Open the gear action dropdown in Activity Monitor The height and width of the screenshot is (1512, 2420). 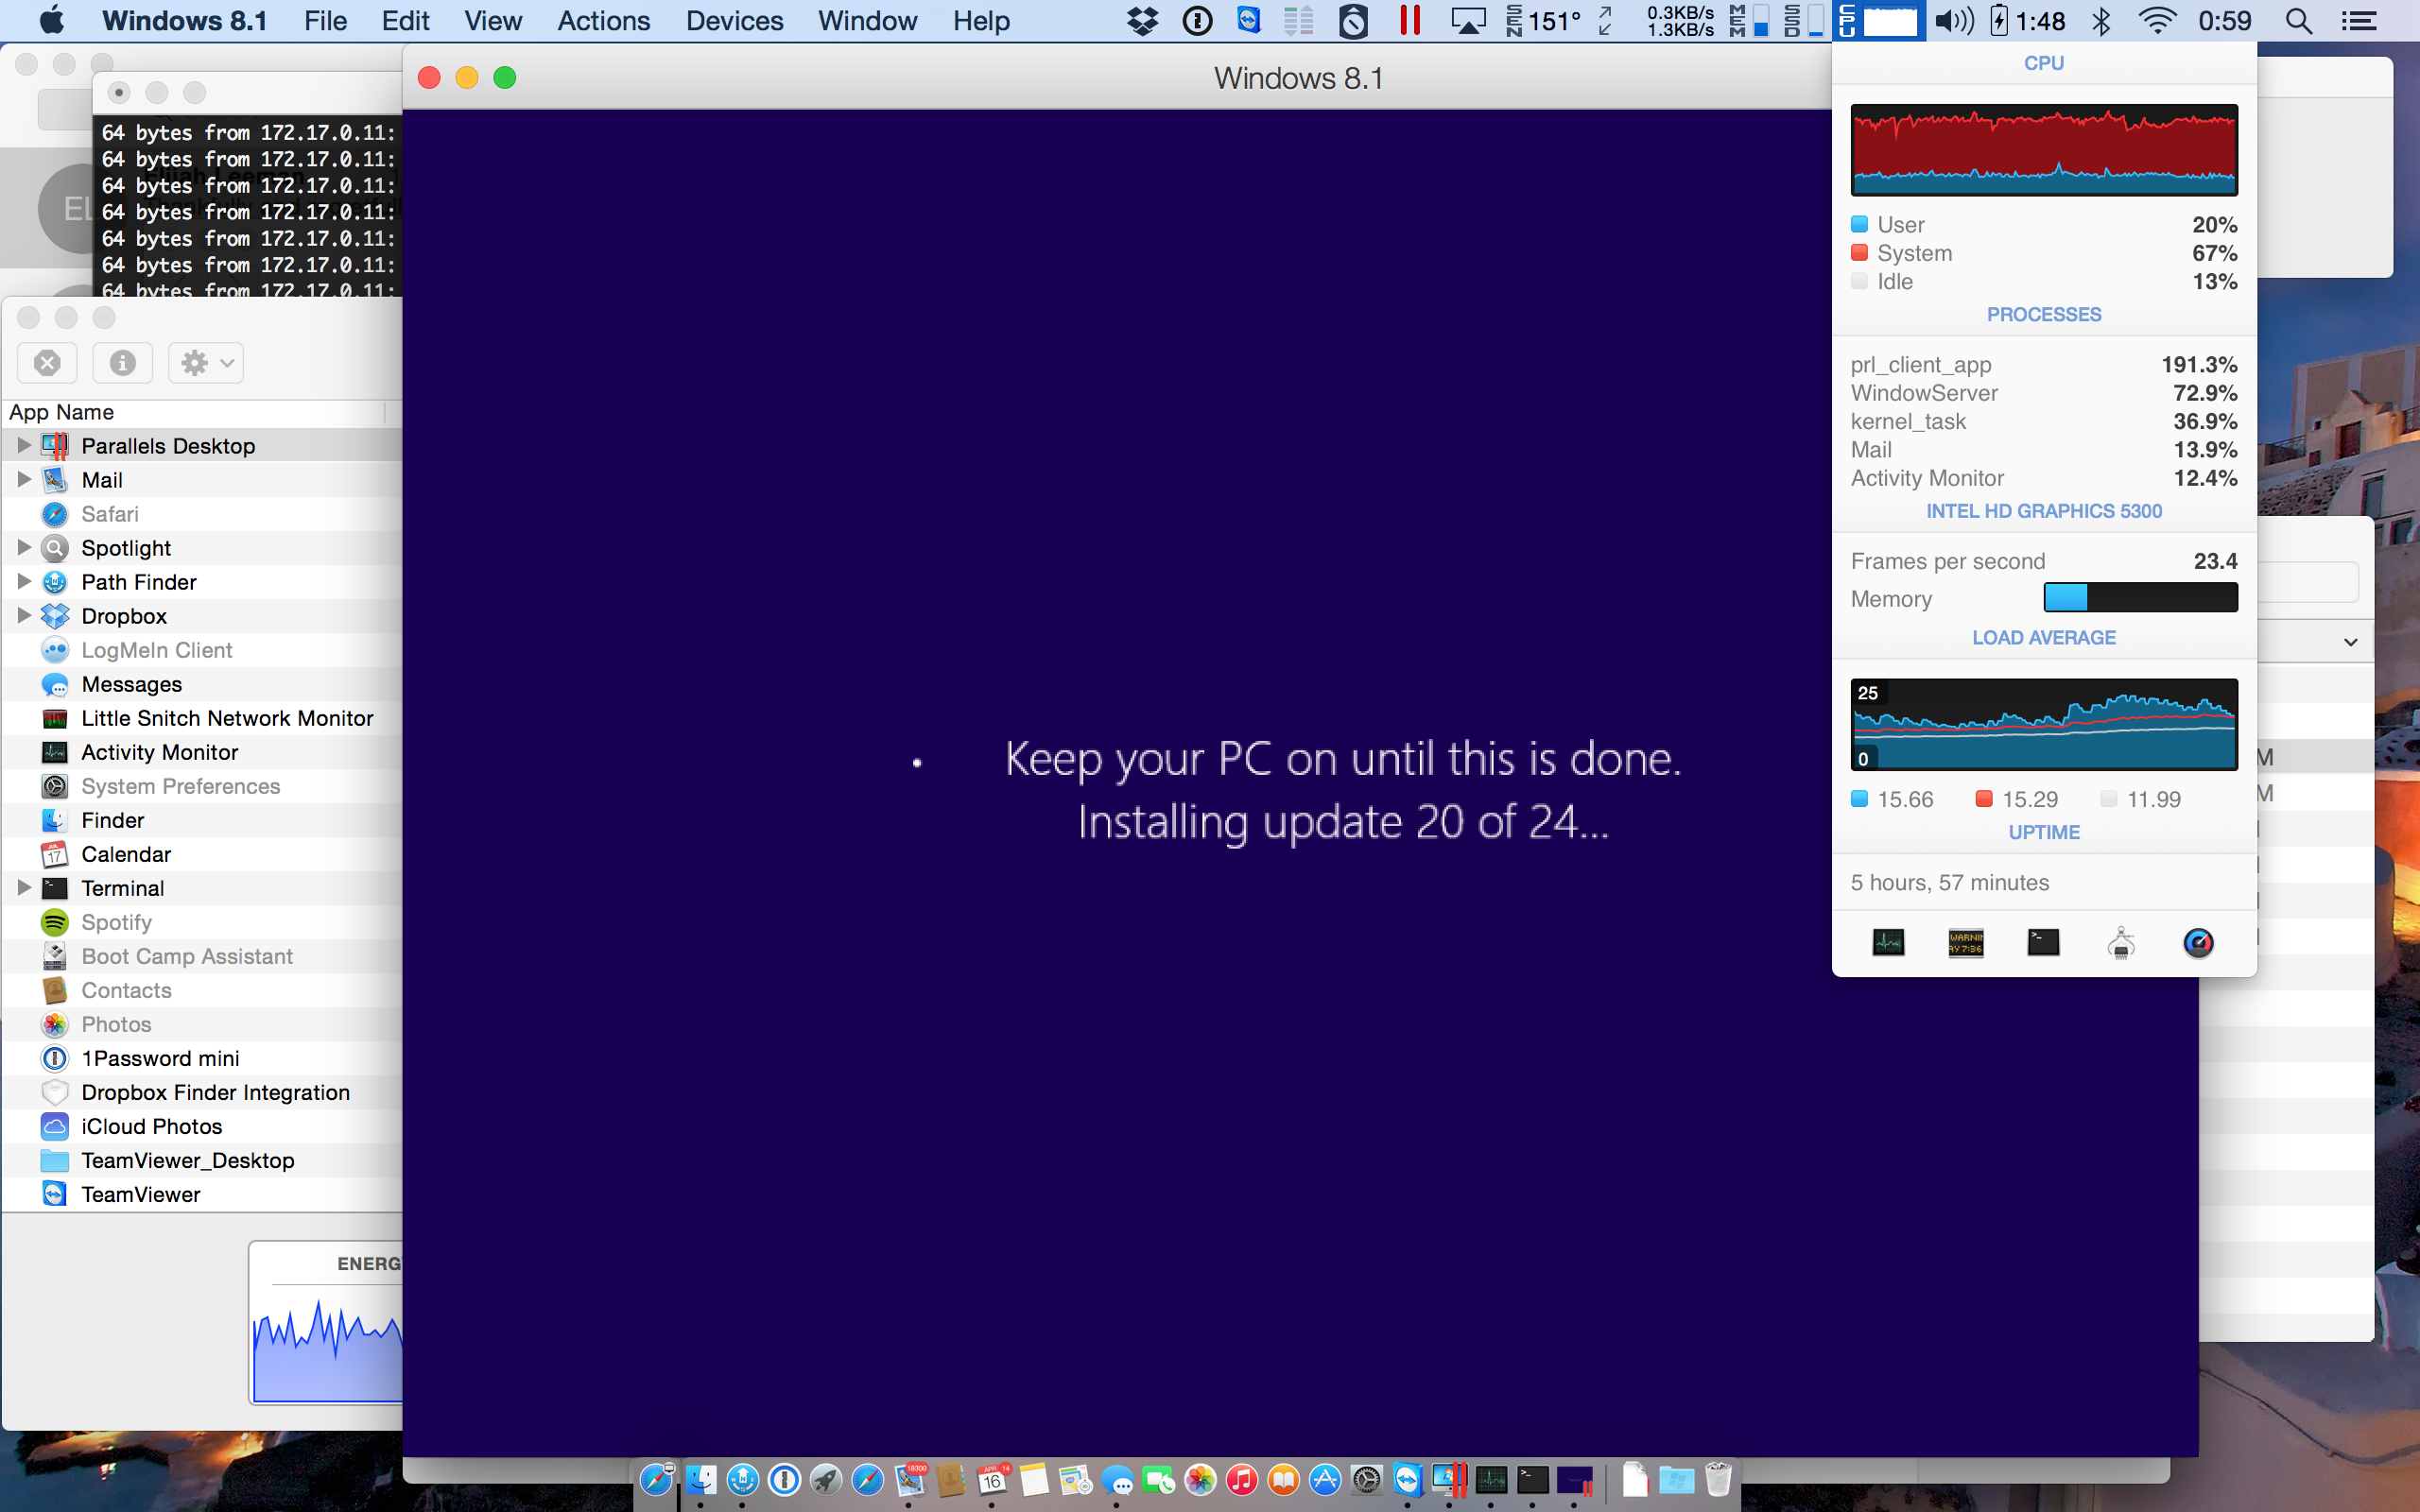tap(206, 363)
